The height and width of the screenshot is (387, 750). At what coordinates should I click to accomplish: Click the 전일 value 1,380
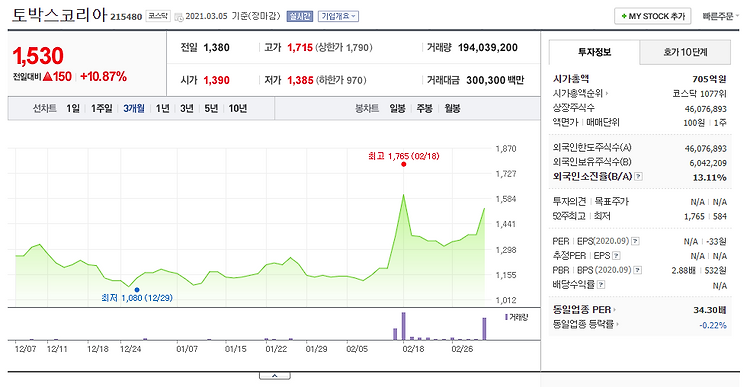tap(217, 47)
